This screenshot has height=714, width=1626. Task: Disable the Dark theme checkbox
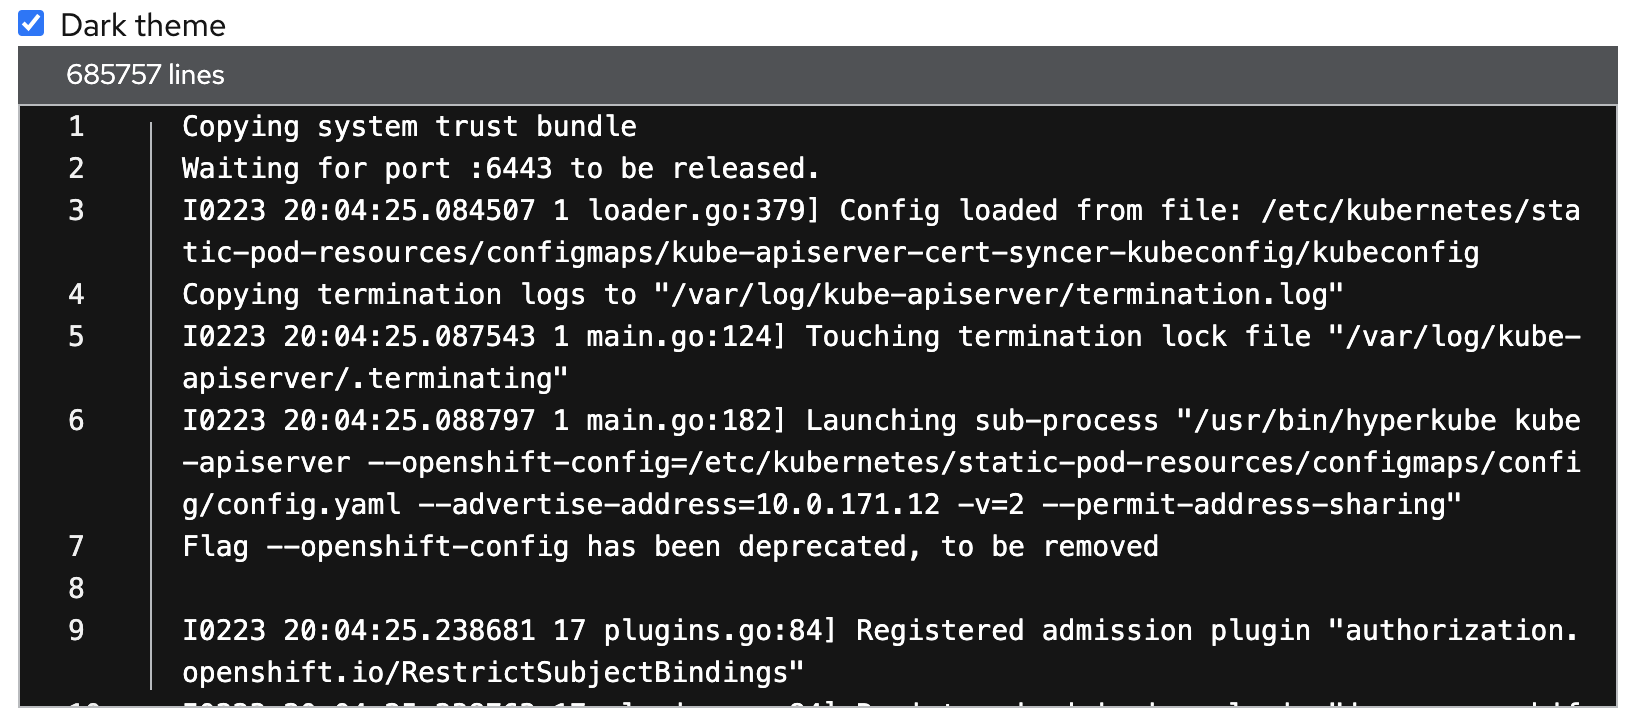click(31, 24)
